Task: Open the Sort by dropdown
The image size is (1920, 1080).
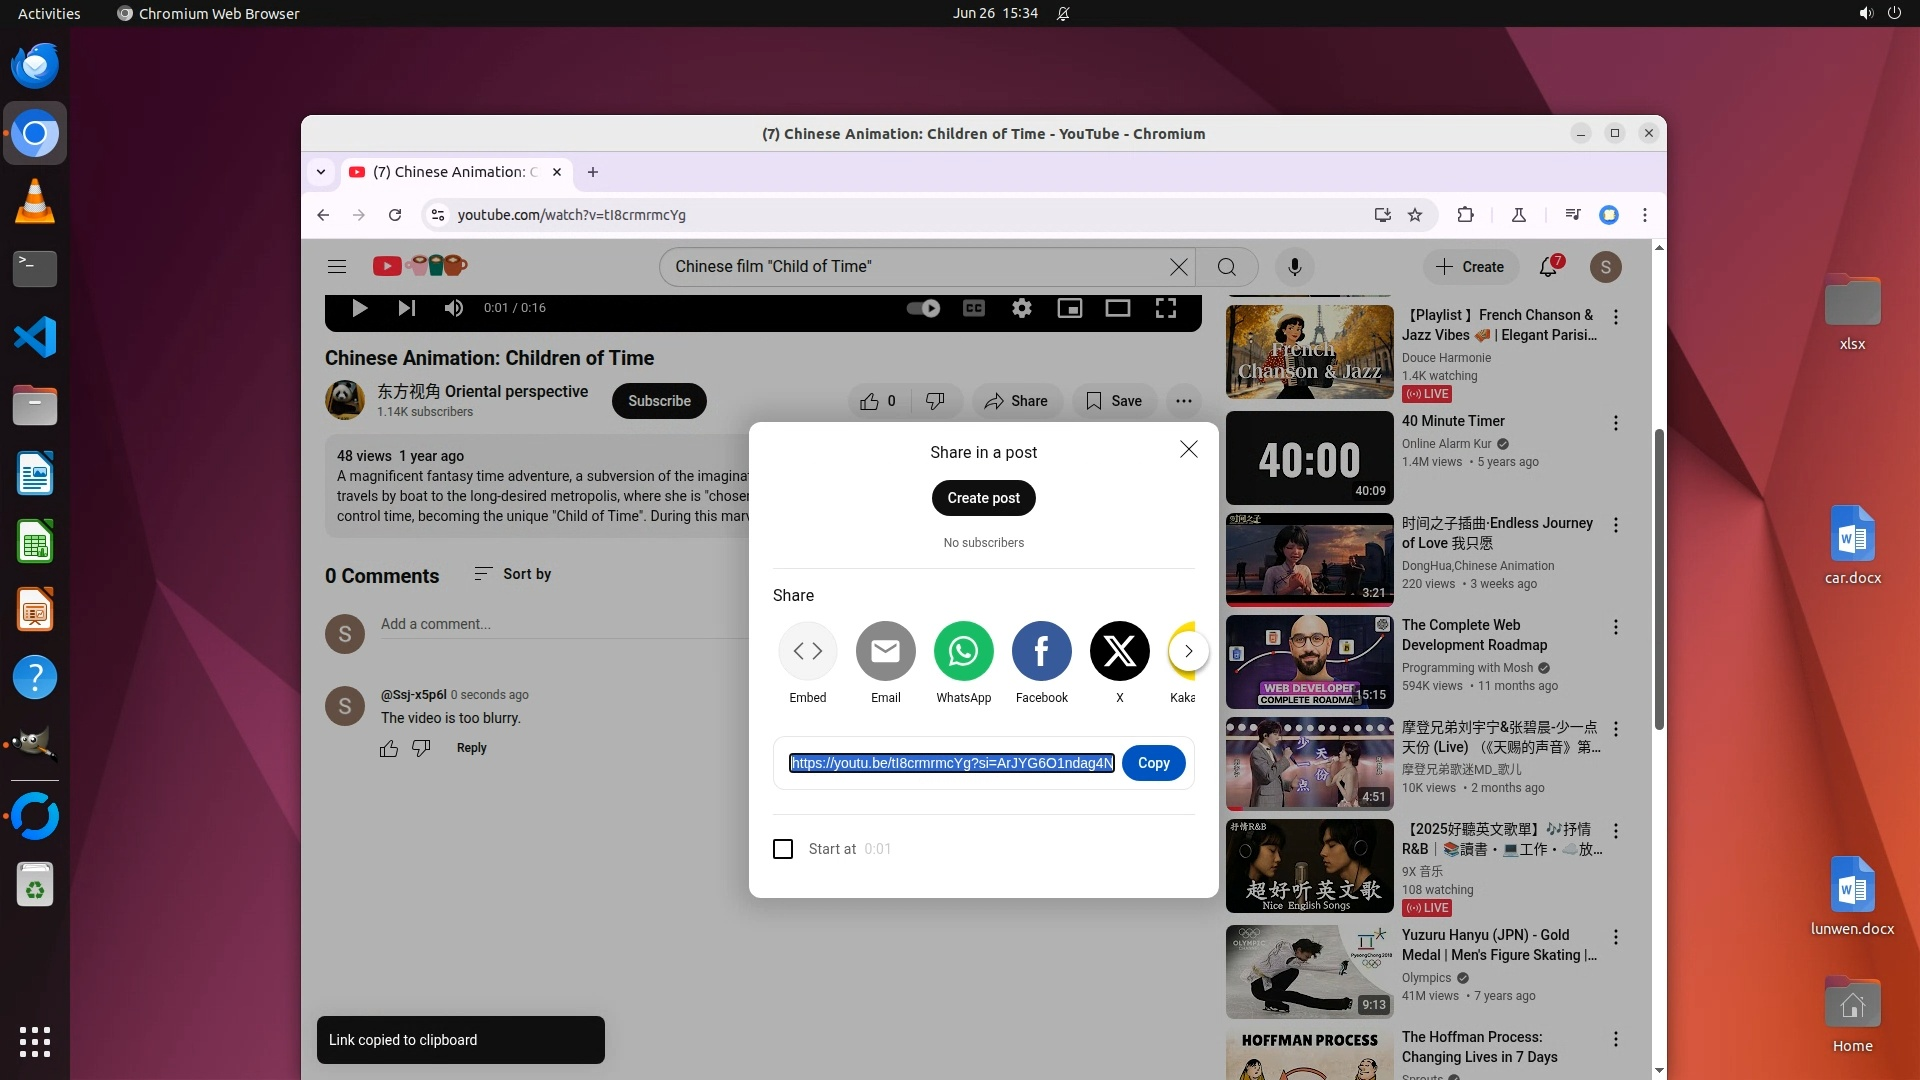Action: coord(512,574)
